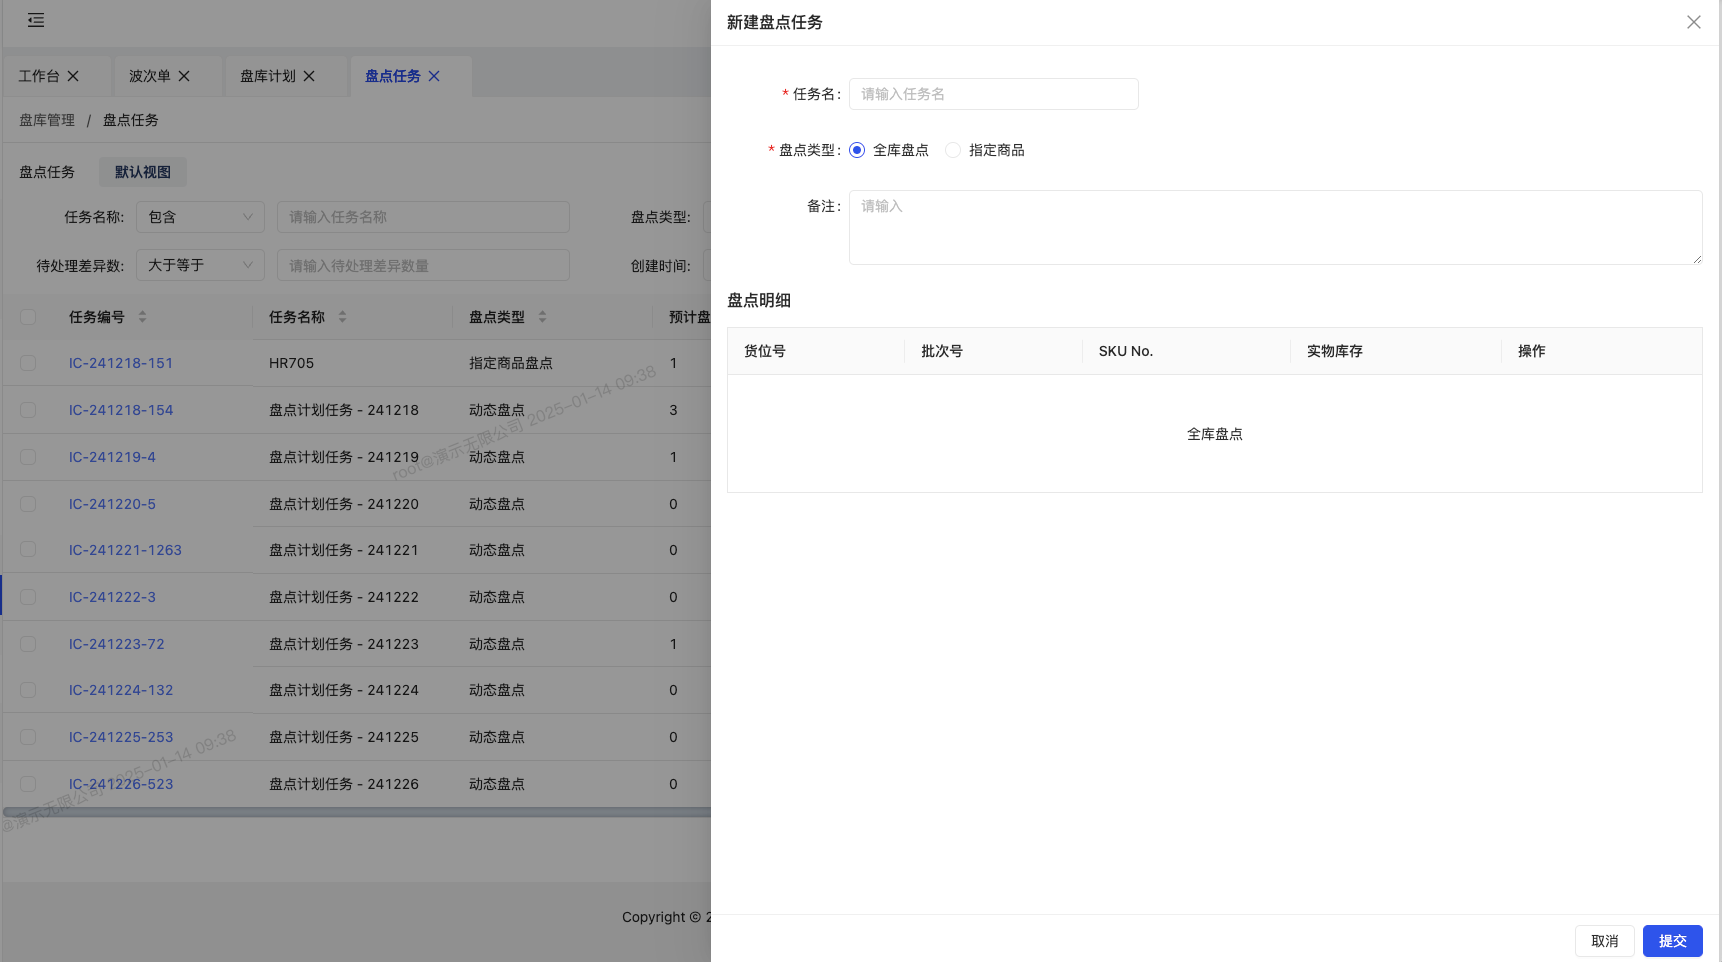Close the 工作台 tab
Viewport: 1722px width, 962px height.
coord(73,76)
